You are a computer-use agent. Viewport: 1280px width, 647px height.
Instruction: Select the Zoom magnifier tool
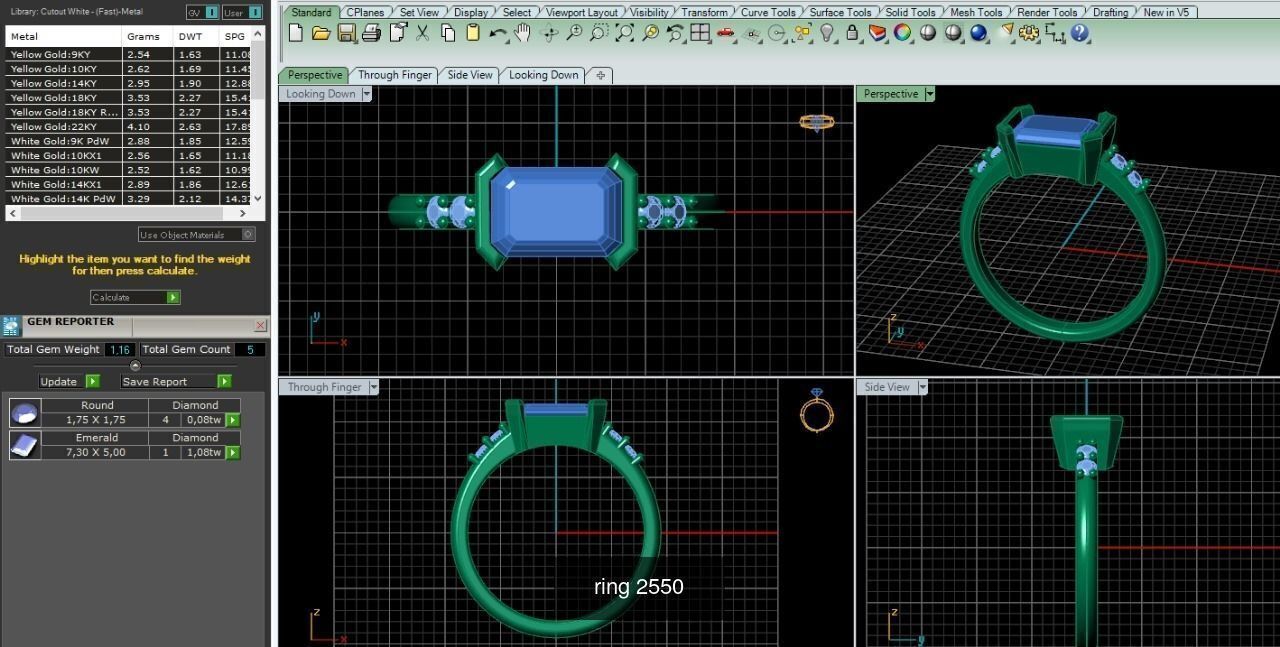[575, 32]
